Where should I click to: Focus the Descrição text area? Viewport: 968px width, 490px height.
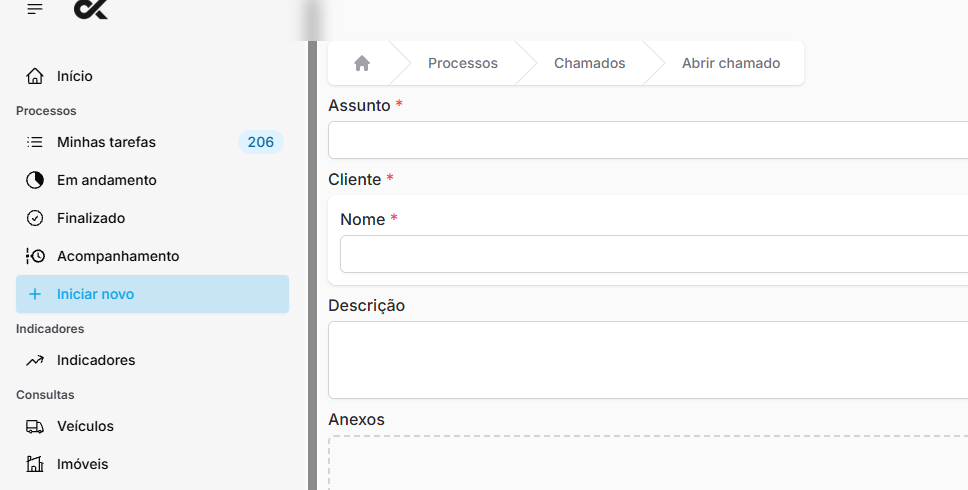[x=648, y=360]
